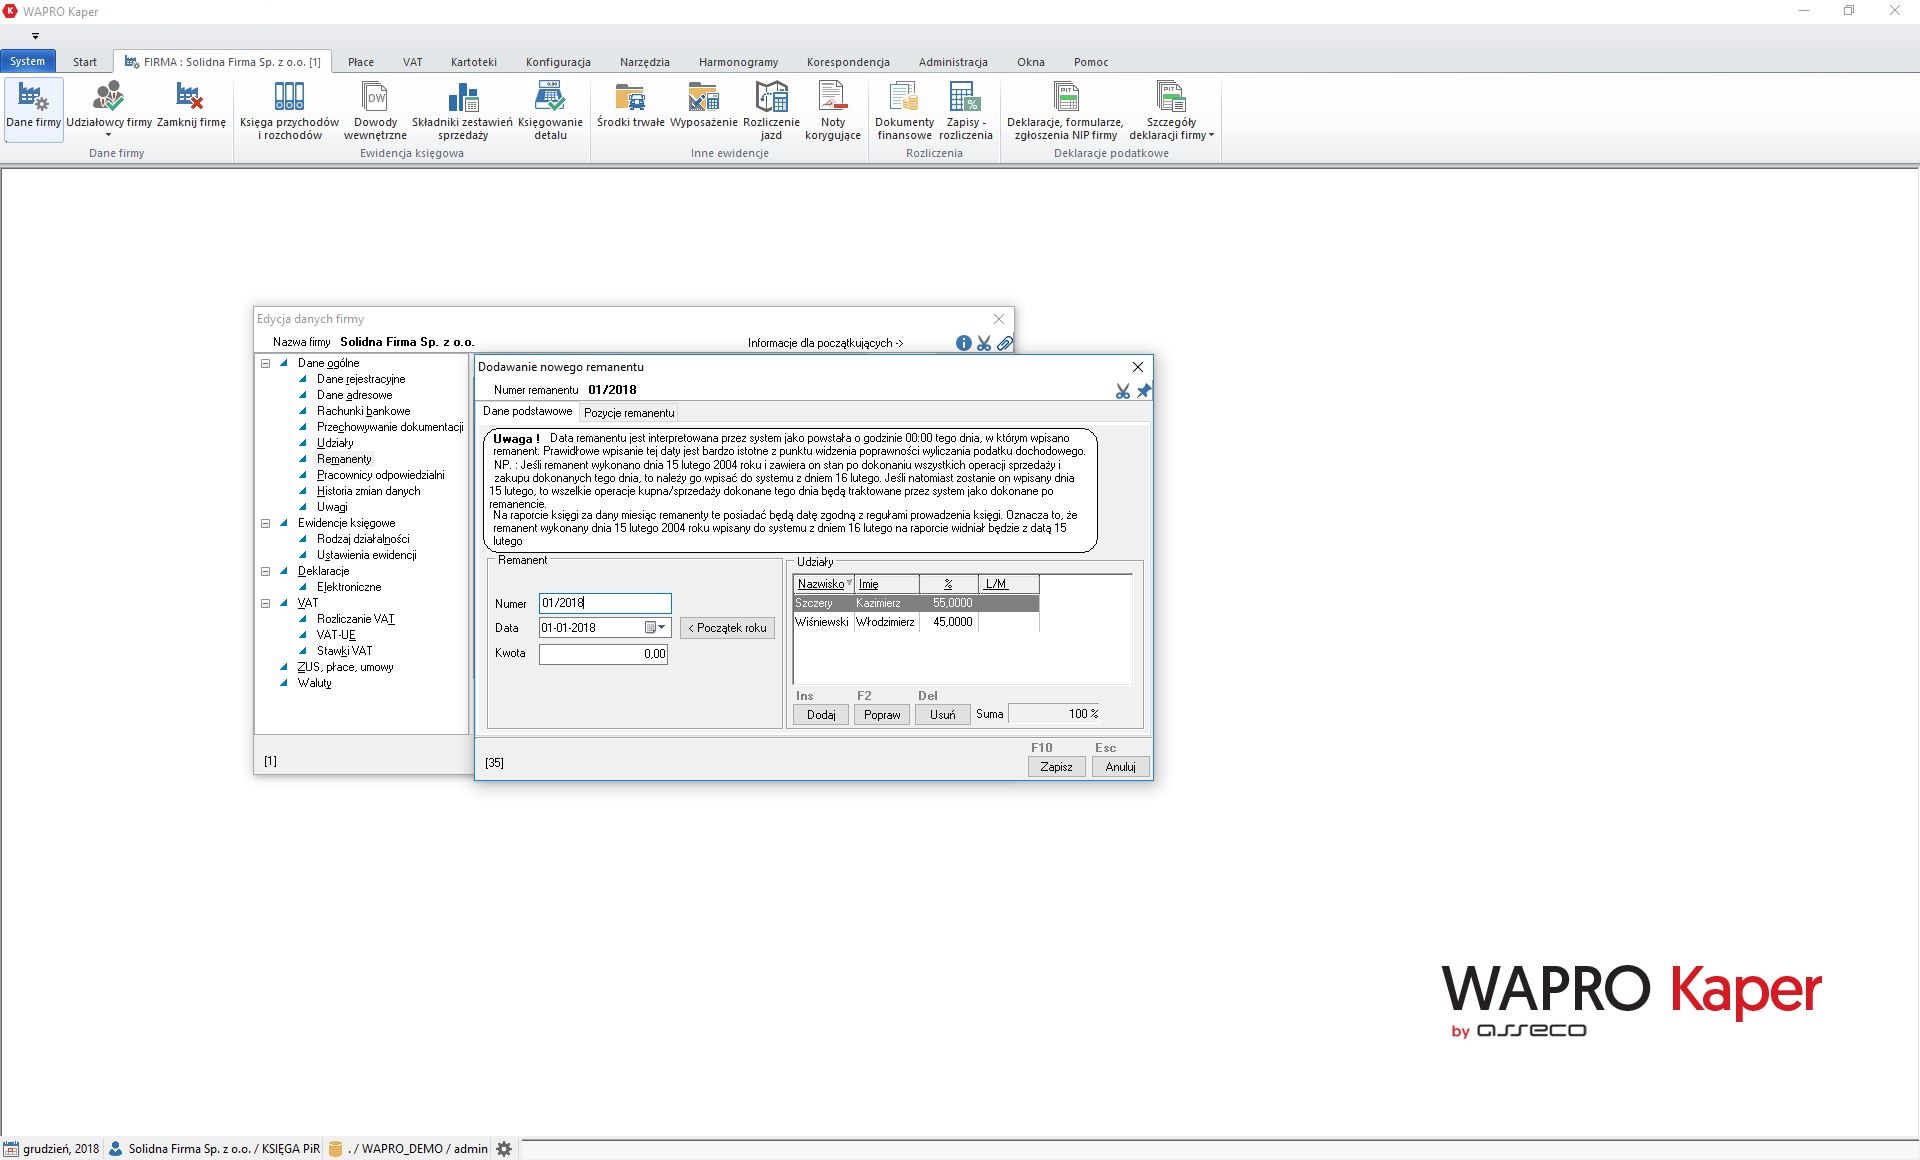Collapse Dane ogólne tree node
Image resolution: width=1920 pixels, height=1160 pixels.
tap(266, 364)
